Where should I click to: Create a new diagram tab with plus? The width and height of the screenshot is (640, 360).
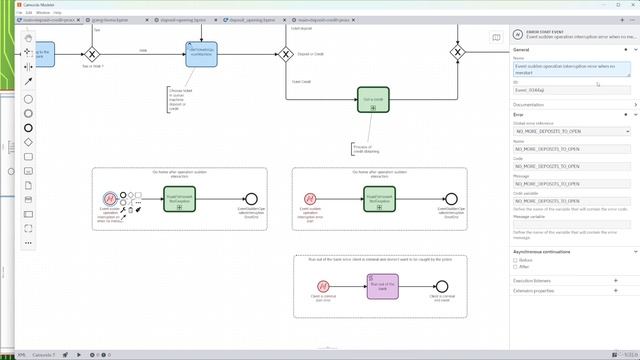coord(622,20)
